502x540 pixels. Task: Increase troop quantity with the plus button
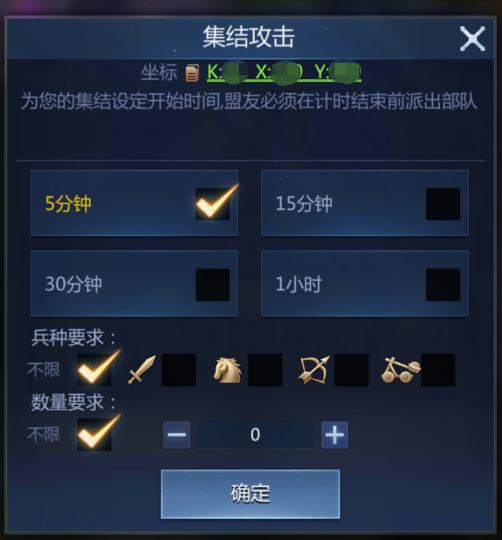(335, 435)
